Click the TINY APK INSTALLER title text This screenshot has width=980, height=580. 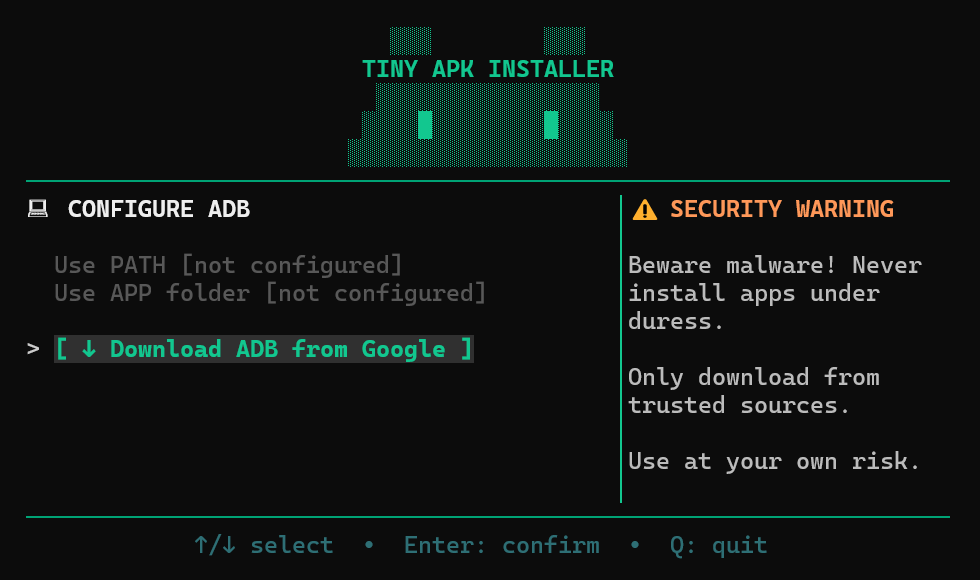click(x=488, y=68)
